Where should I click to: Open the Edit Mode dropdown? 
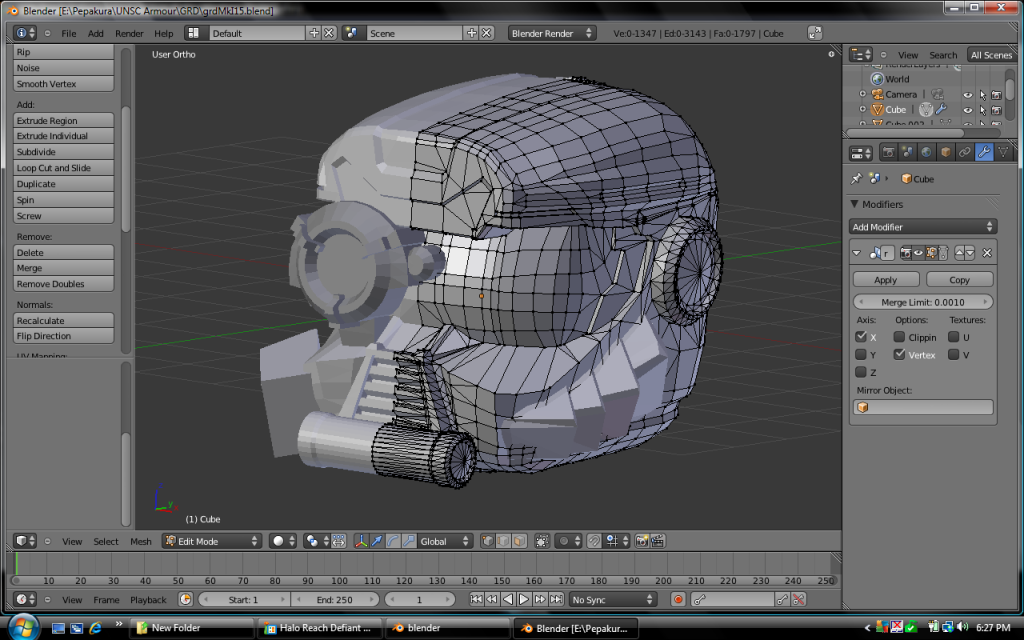pyautogui.click(x=212, y=541)
